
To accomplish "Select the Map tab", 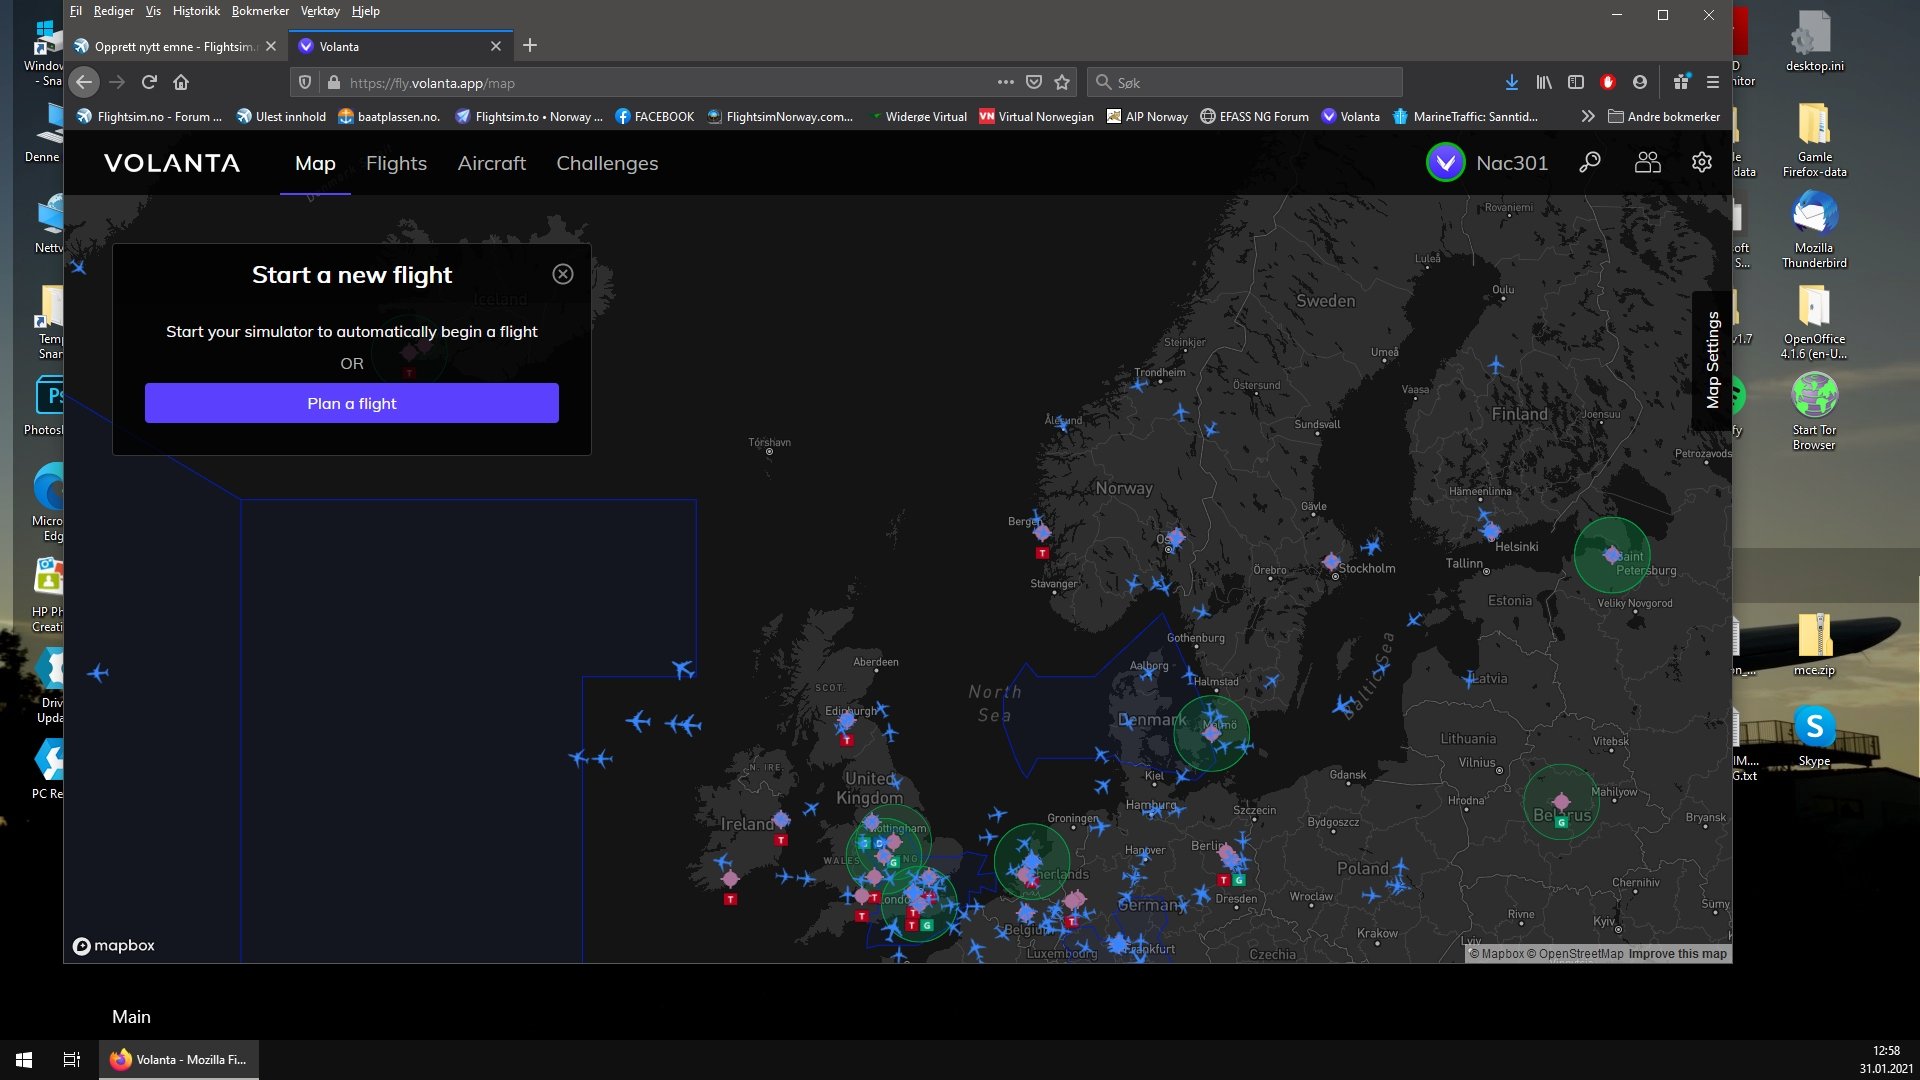I will point(315,163).
